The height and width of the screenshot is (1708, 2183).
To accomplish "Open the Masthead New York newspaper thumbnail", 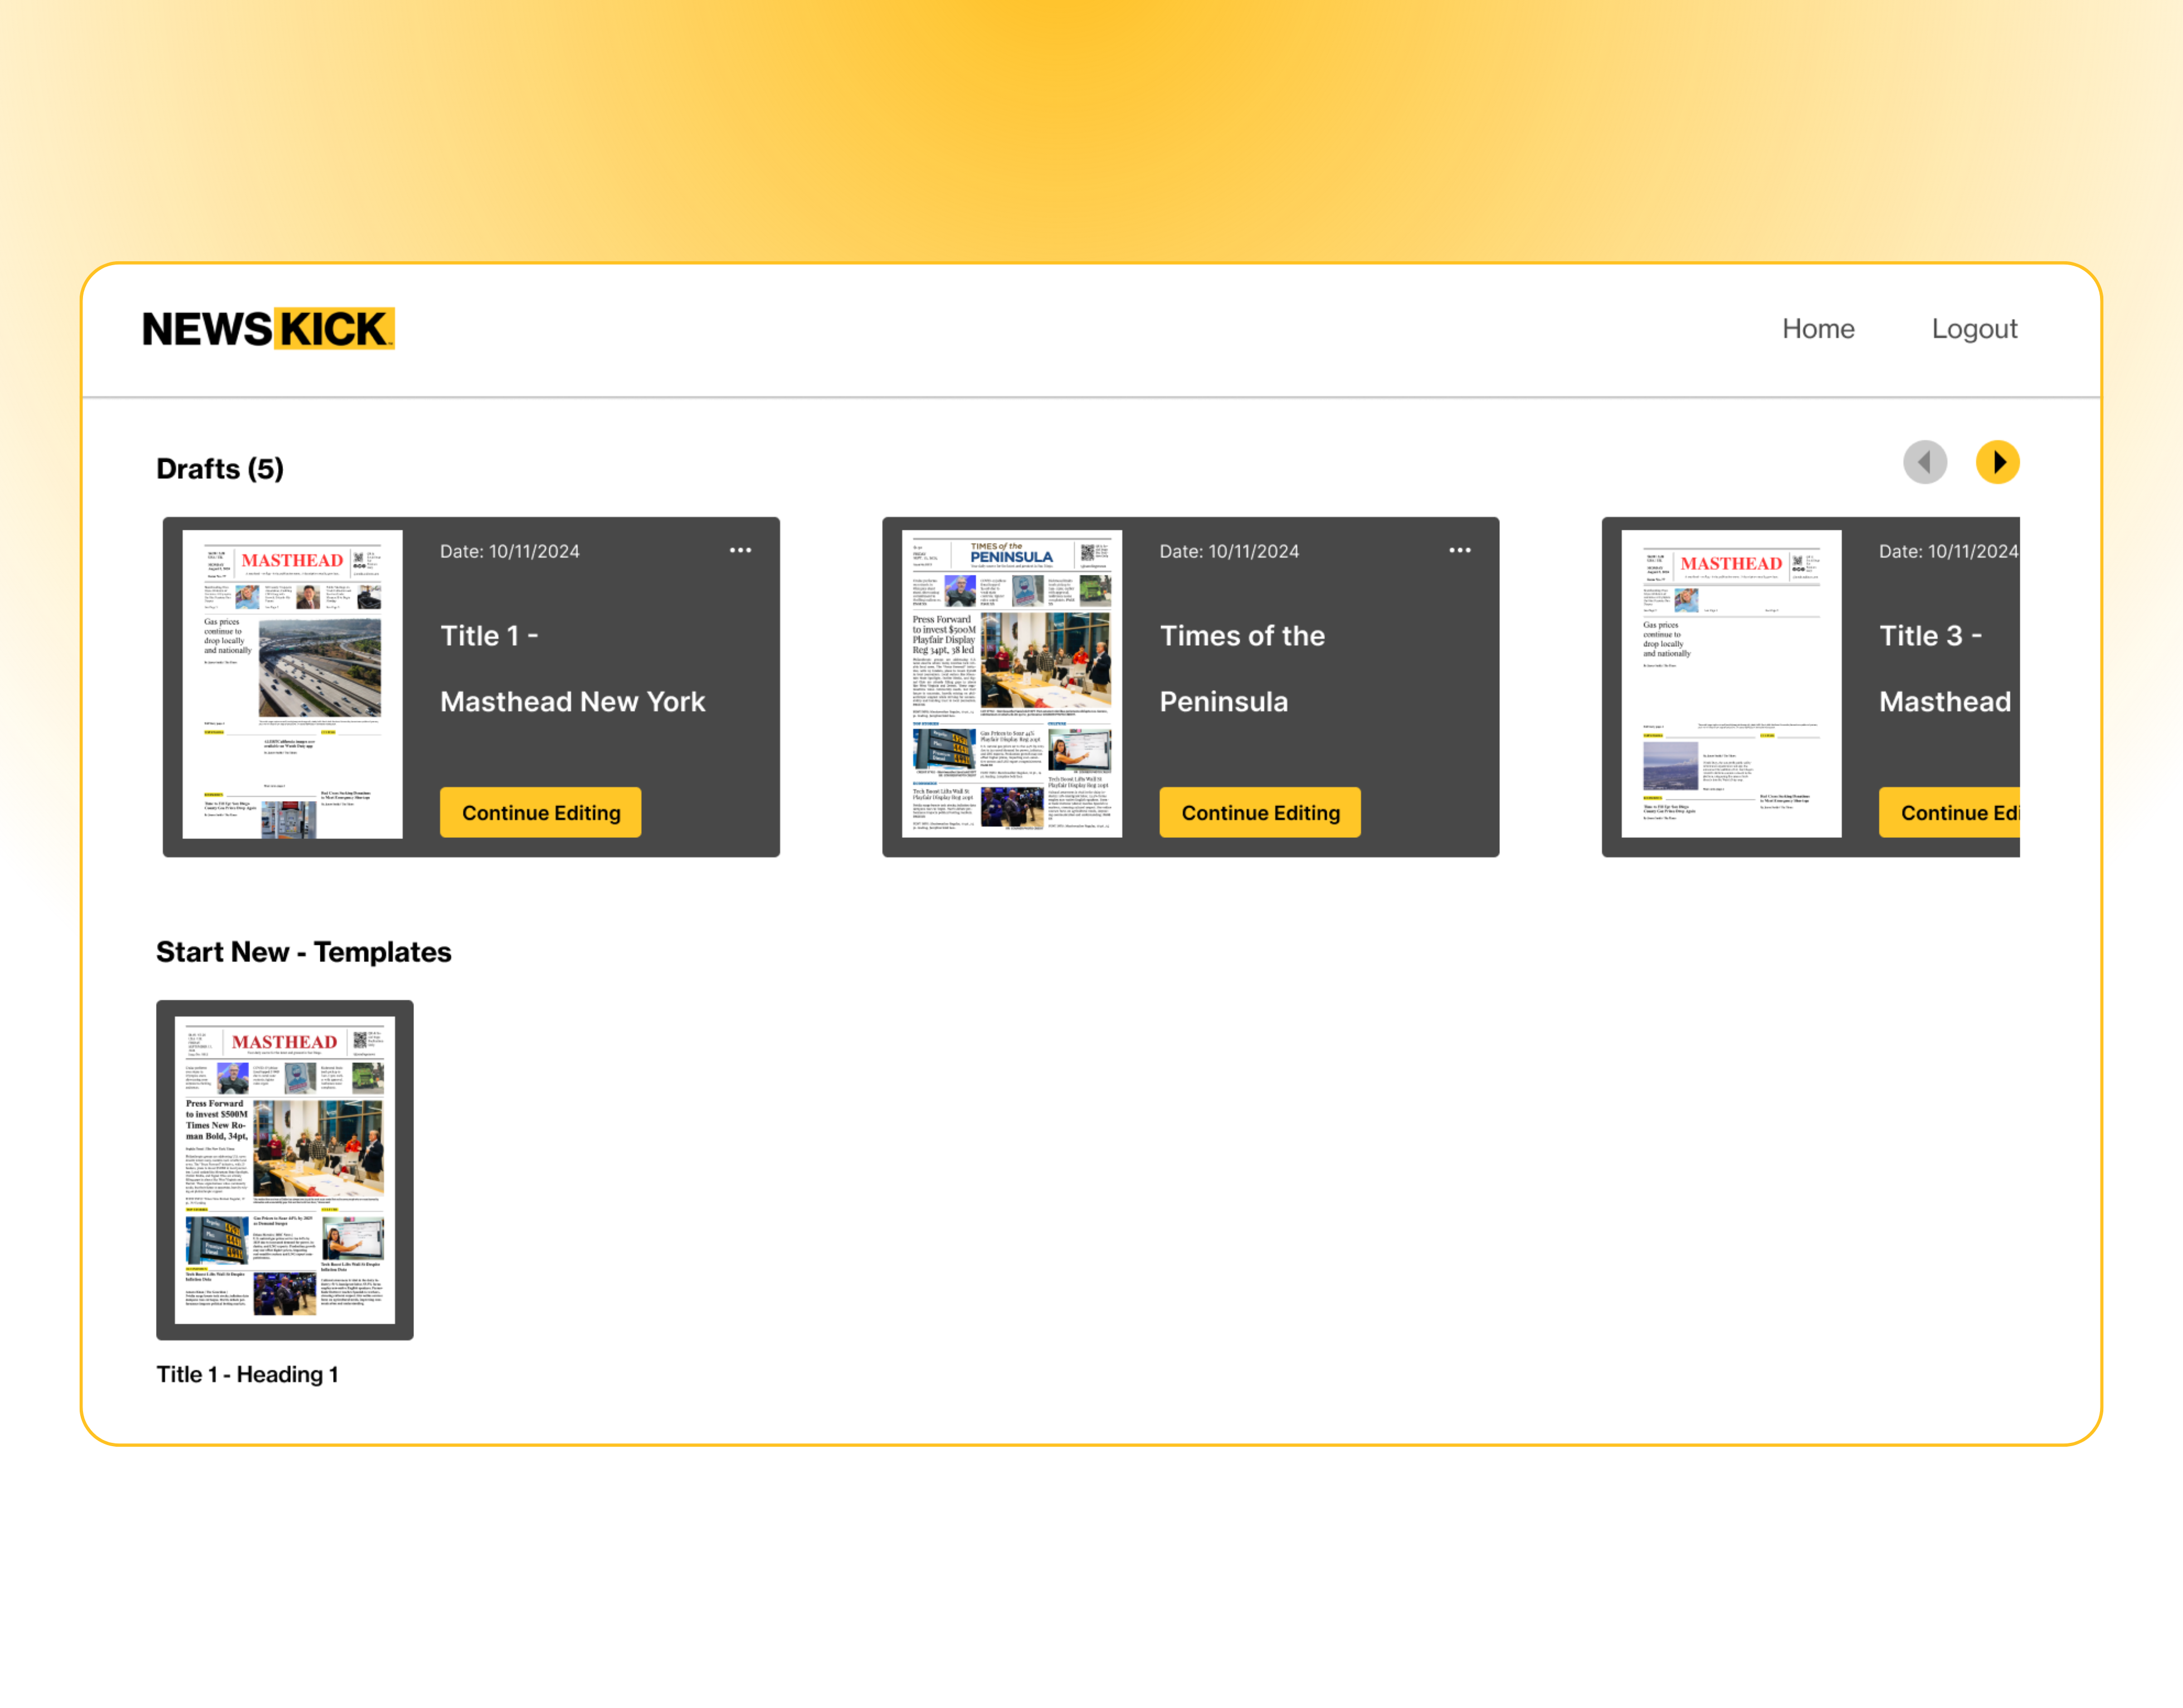I will pyautogui.click(x=292, y=684).
